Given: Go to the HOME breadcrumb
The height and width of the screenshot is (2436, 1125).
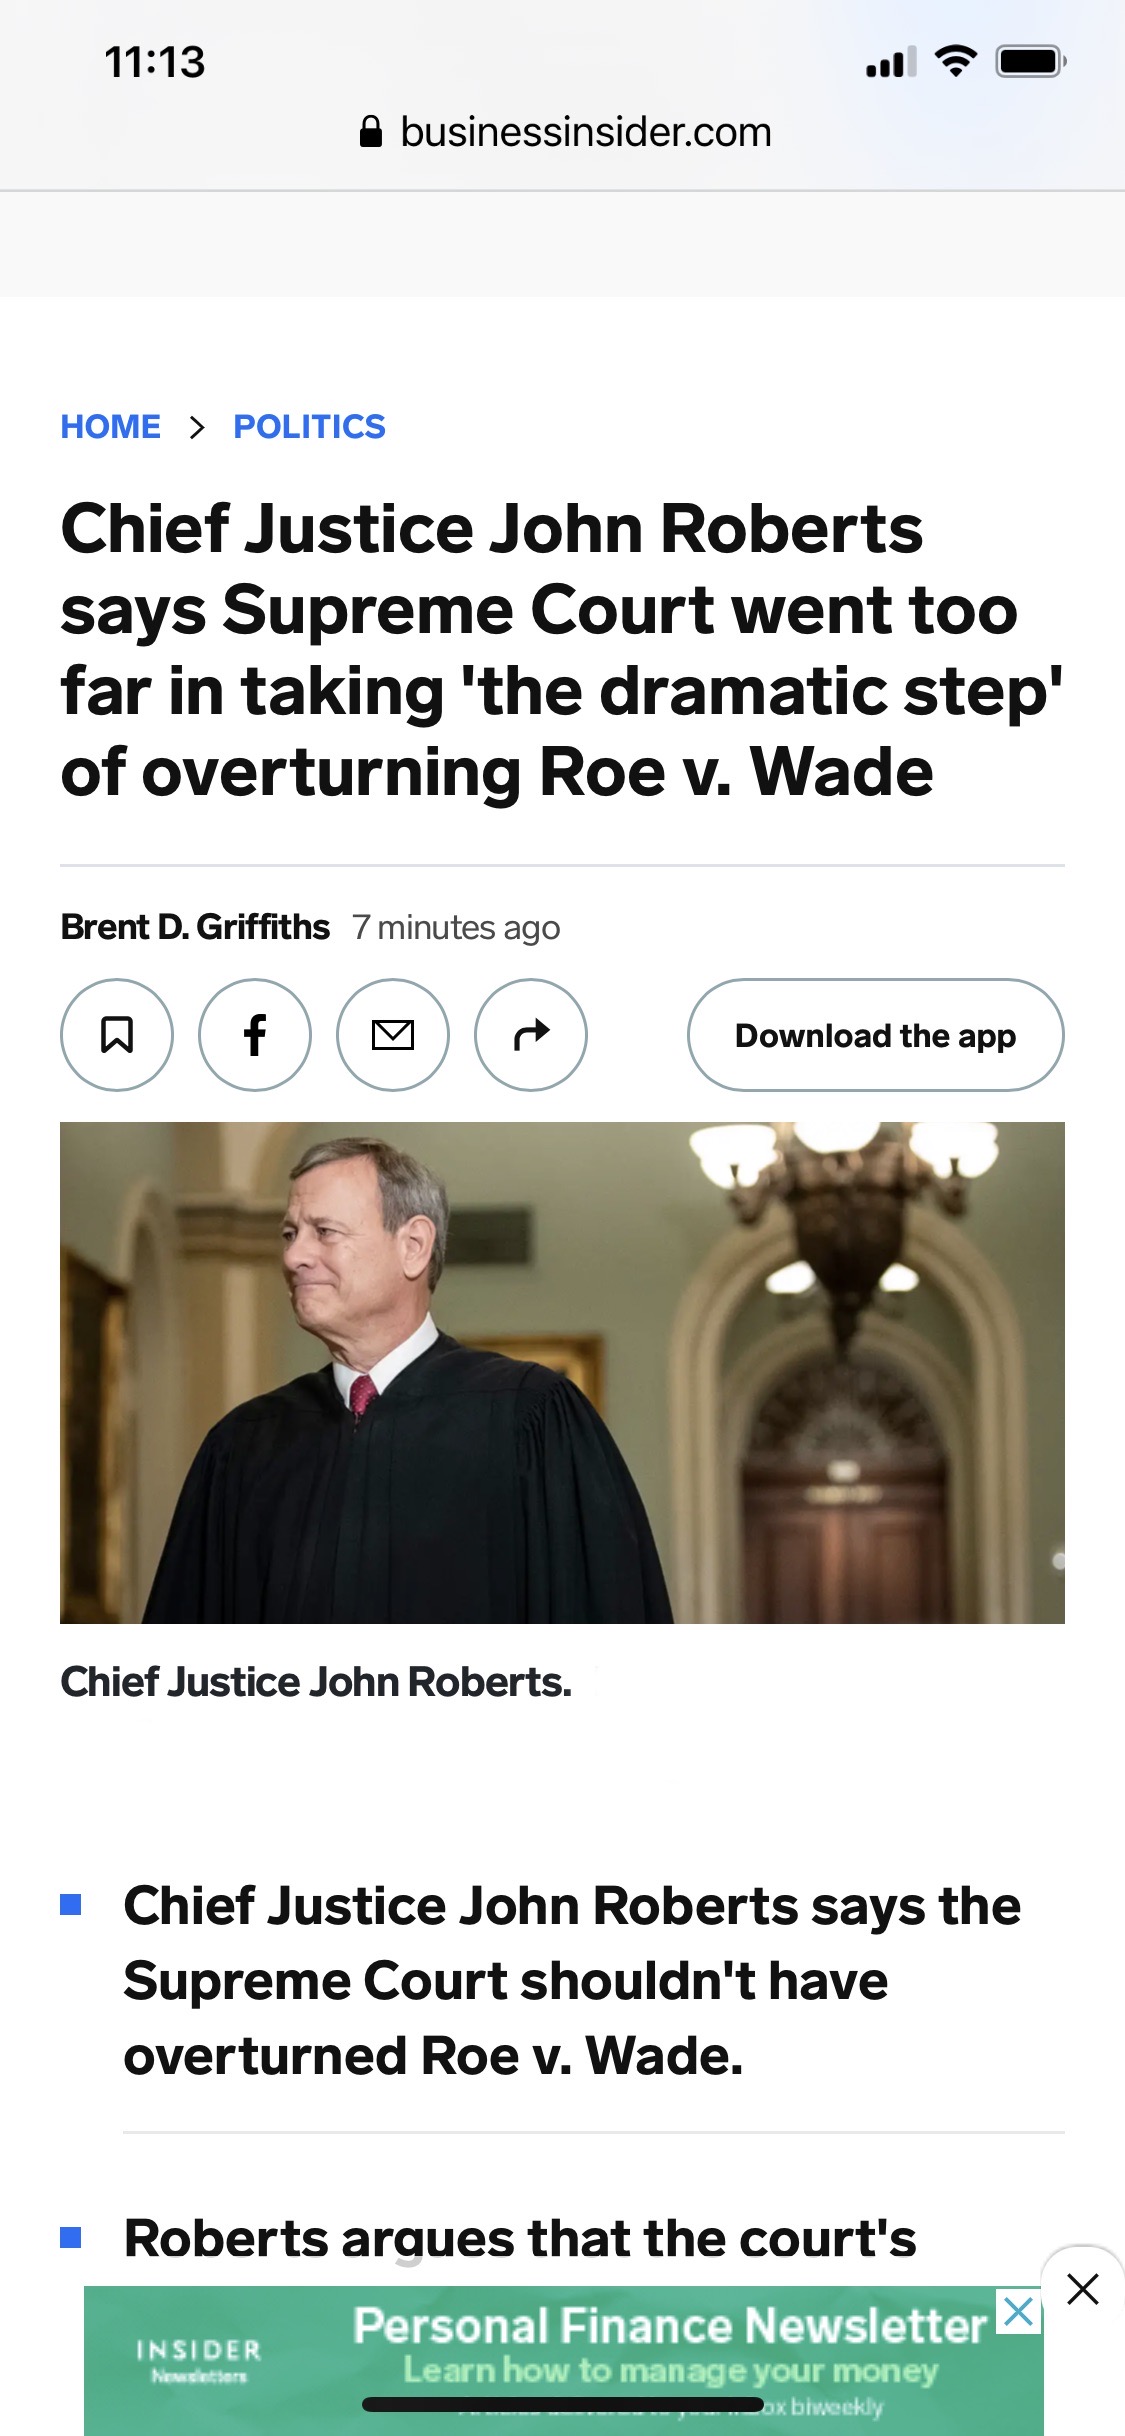Looking at the screenshot, I should point(111,427).
